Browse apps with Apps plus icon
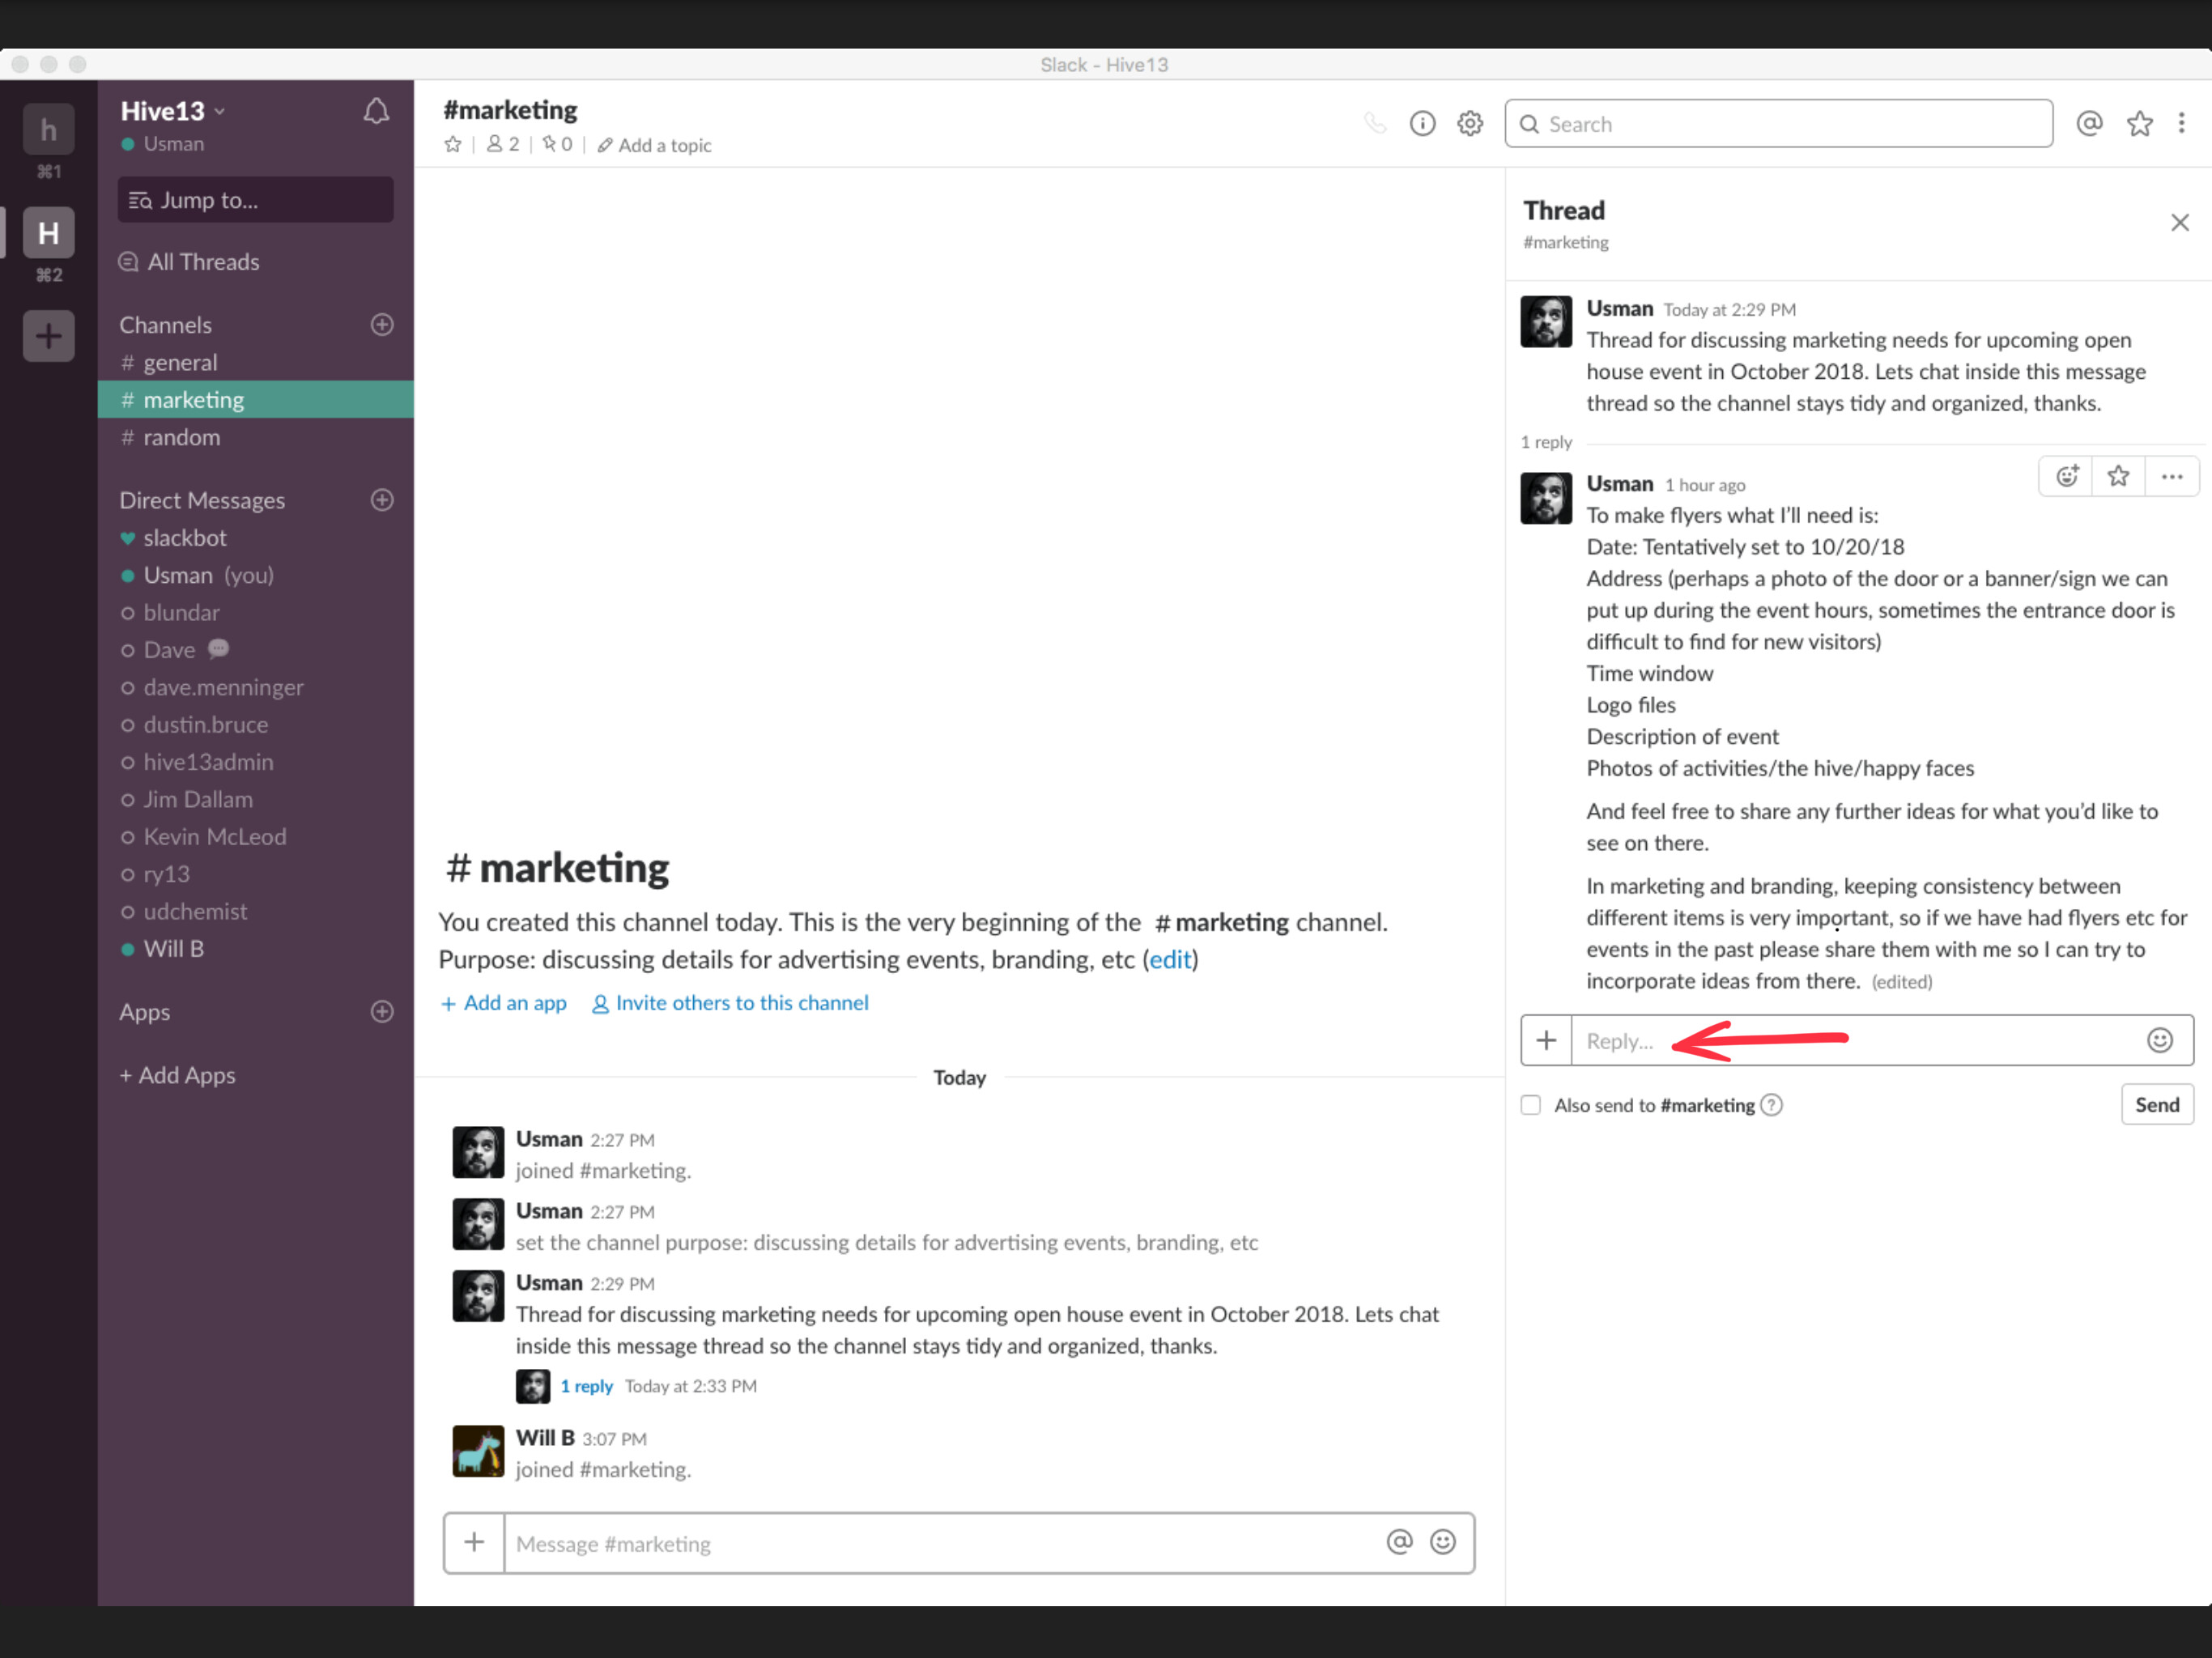 click(x=381, y=1011)
